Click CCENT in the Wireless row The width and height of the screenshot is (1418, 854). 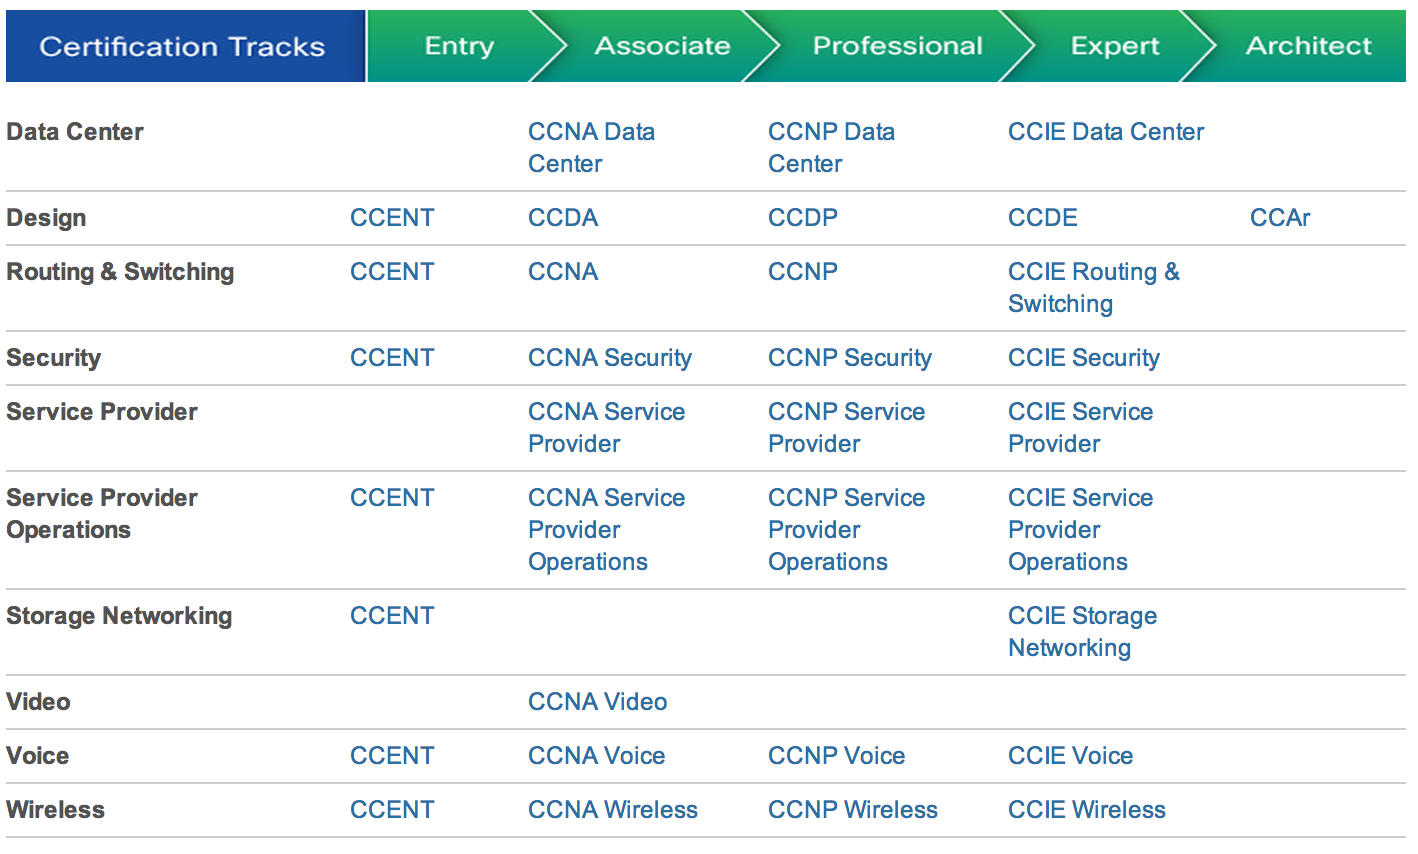point(391,810)
